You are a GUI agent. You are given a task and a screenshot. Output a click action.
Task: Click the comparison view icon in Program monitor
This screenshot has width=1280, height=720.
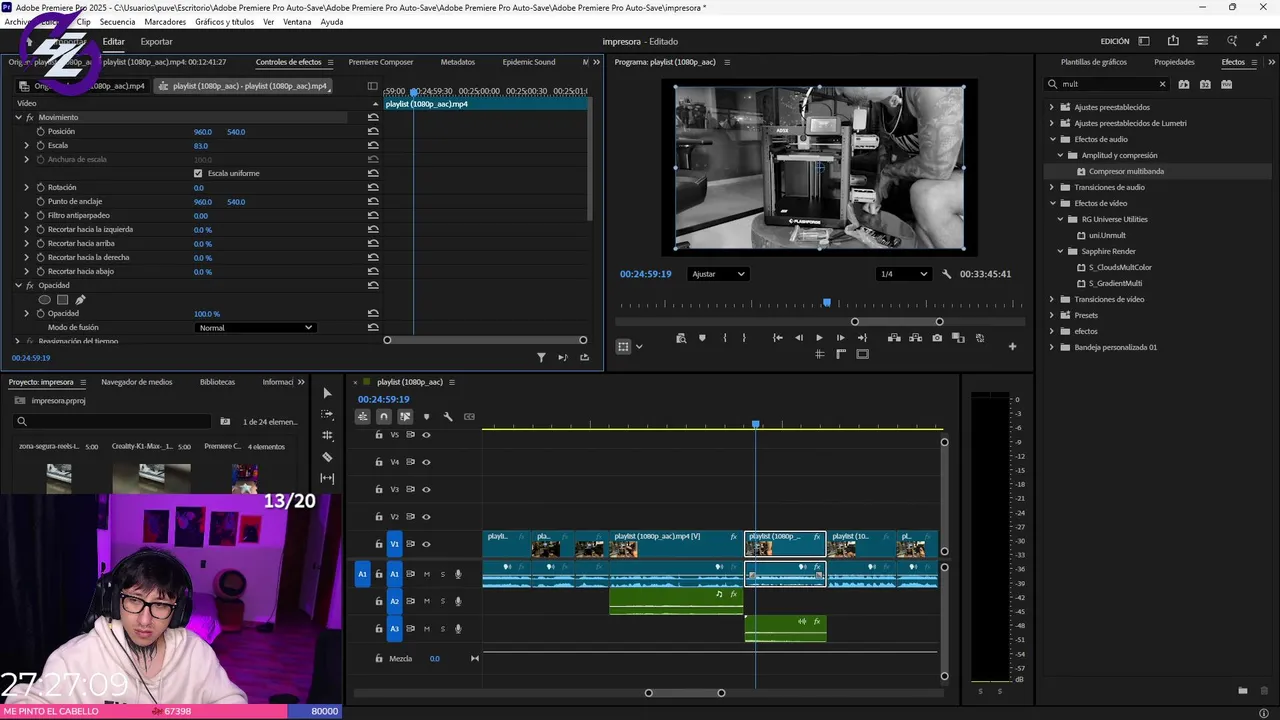click(x=958, y=338)
